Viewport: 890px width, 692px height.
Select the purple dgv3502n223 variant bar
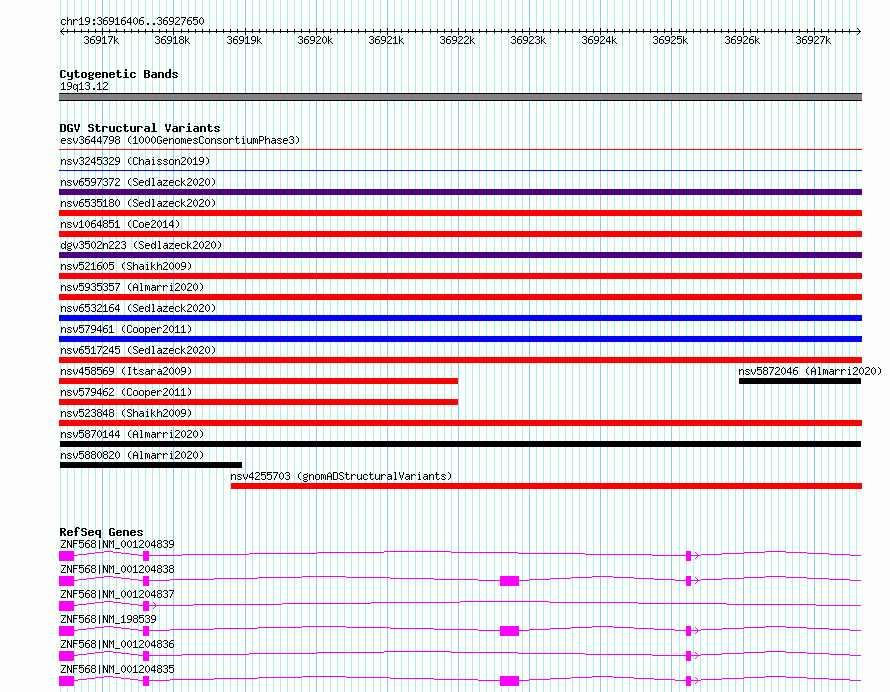click(x=460, y=255)
